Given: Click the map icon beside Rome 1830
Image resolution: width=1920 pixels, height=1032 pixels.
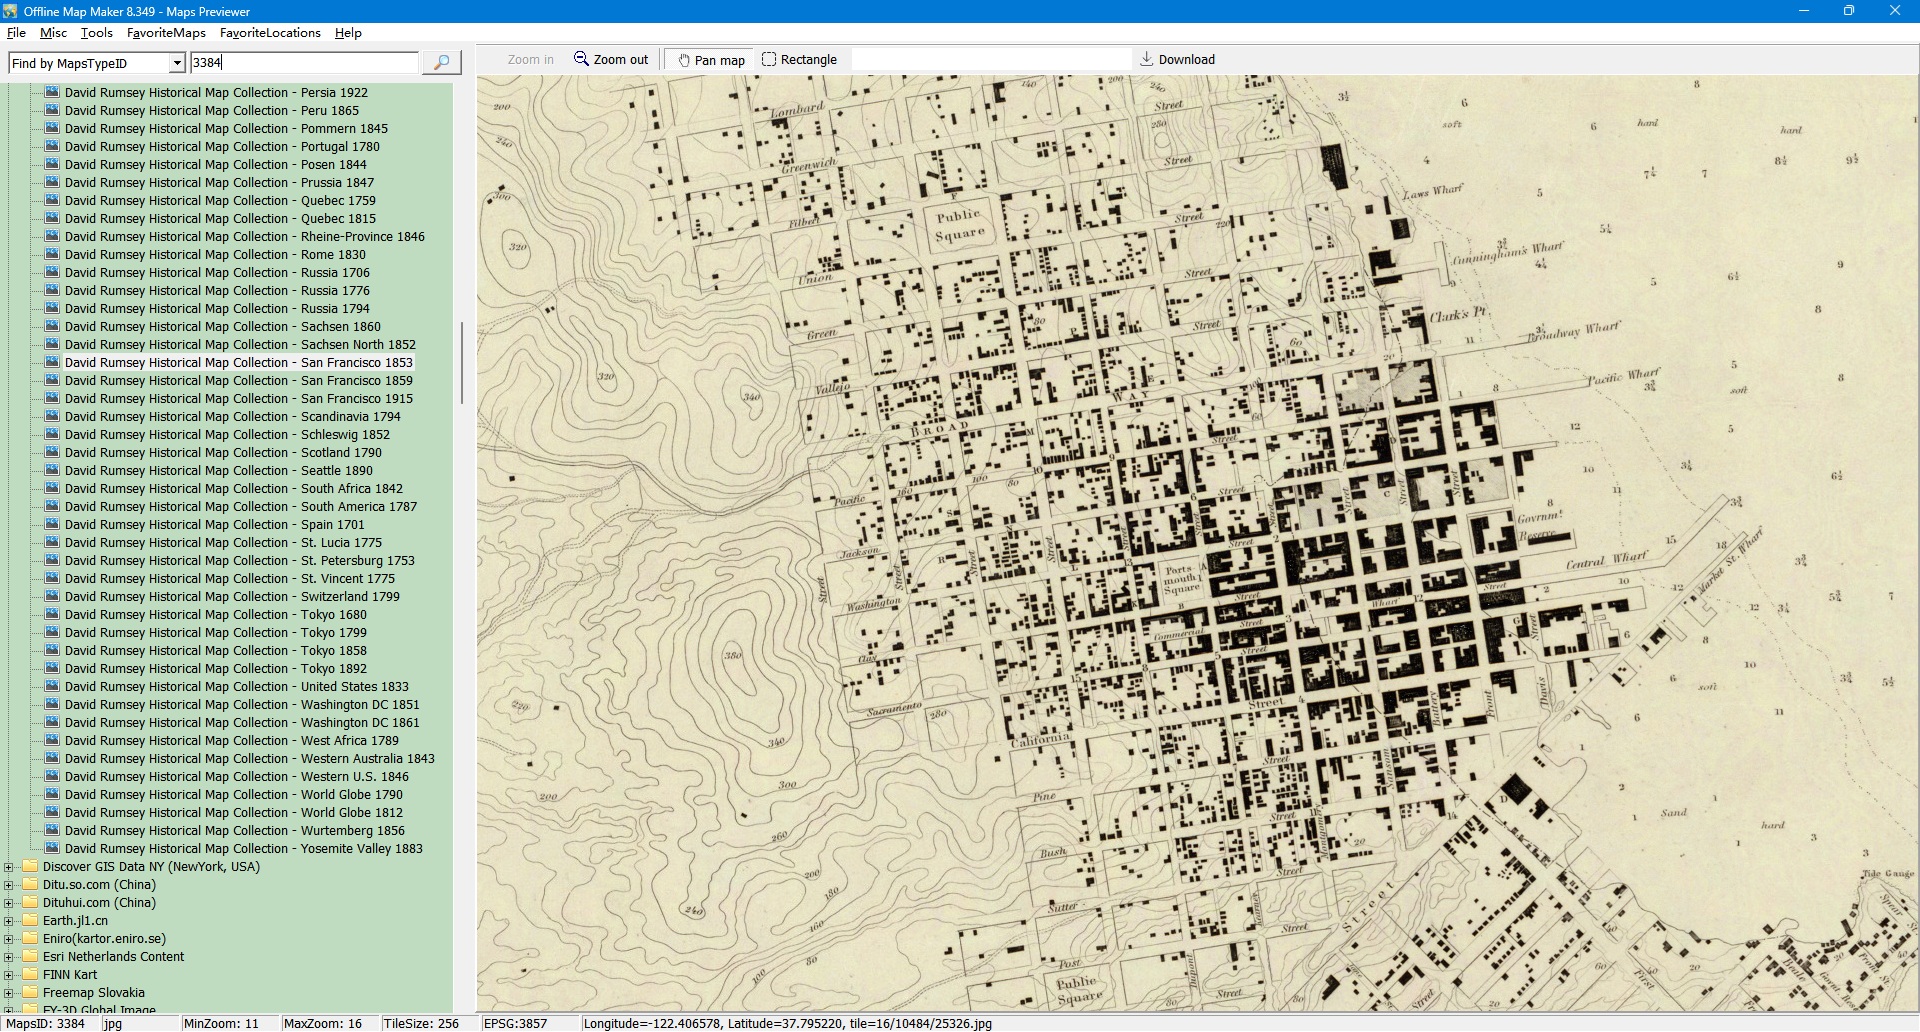Looking at the screenshot, I should tap(52, 255).
